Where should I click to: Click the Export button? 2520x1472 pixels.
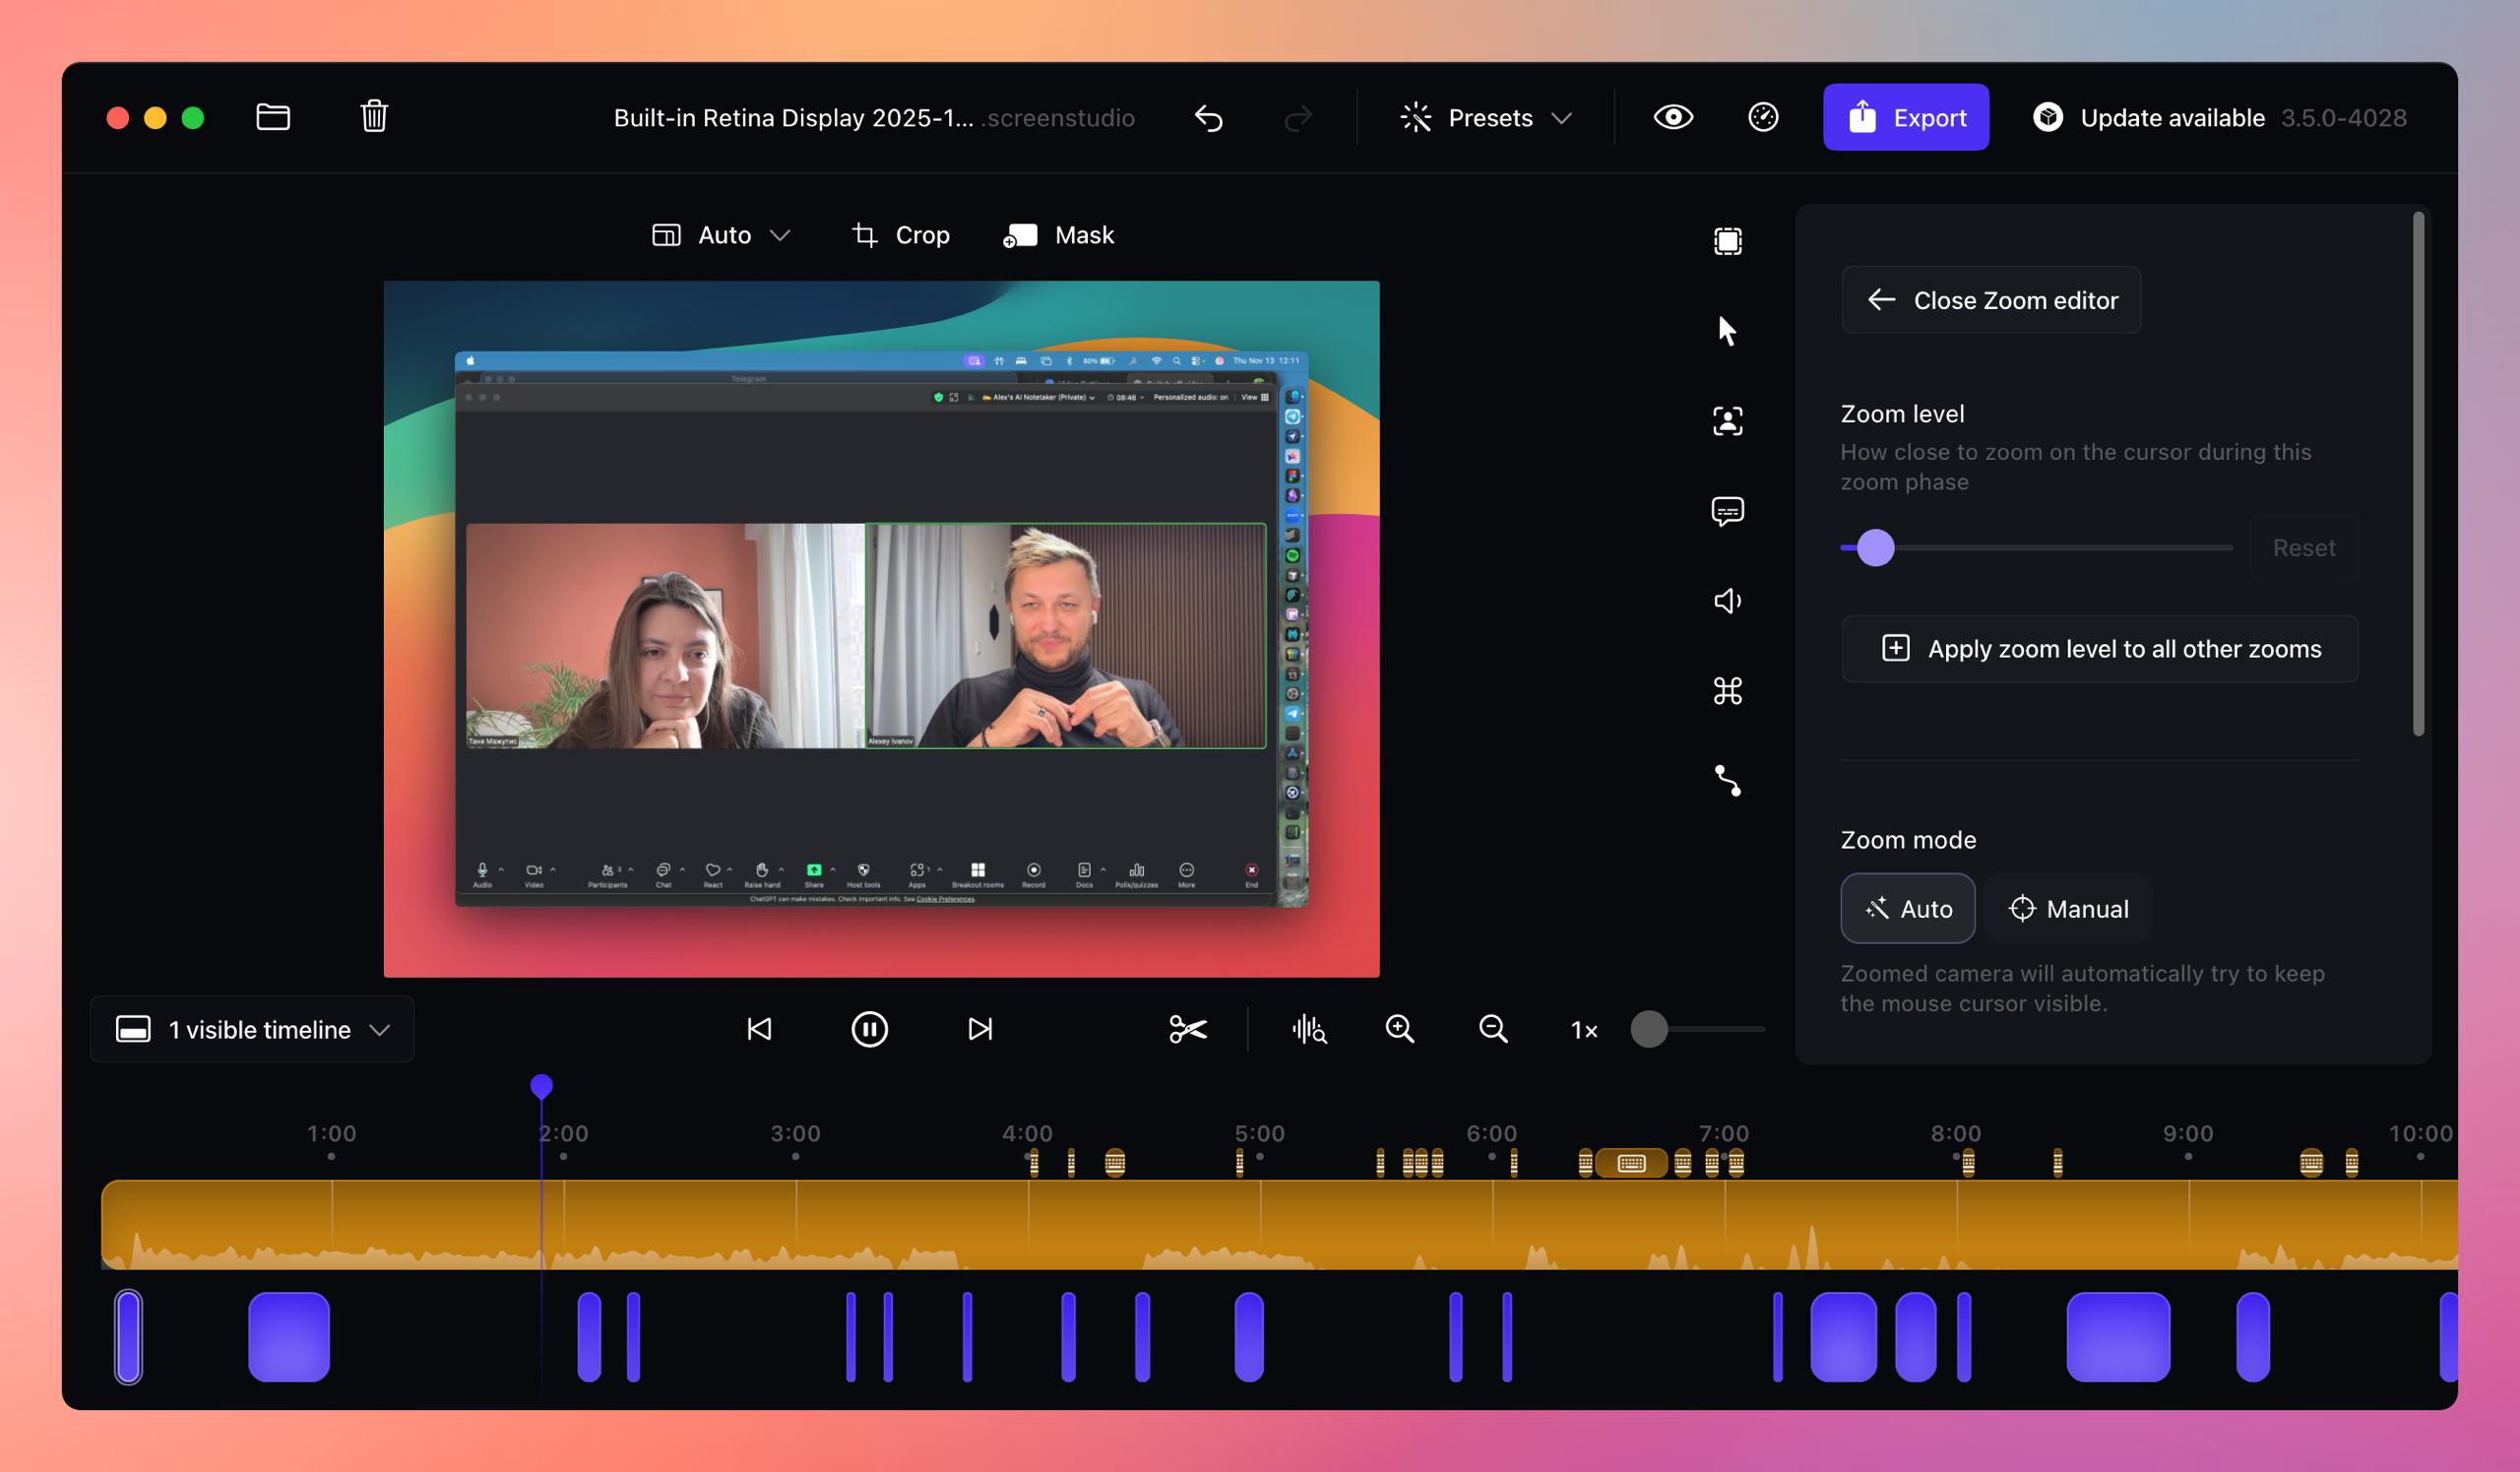click(x=1905, y=118)
